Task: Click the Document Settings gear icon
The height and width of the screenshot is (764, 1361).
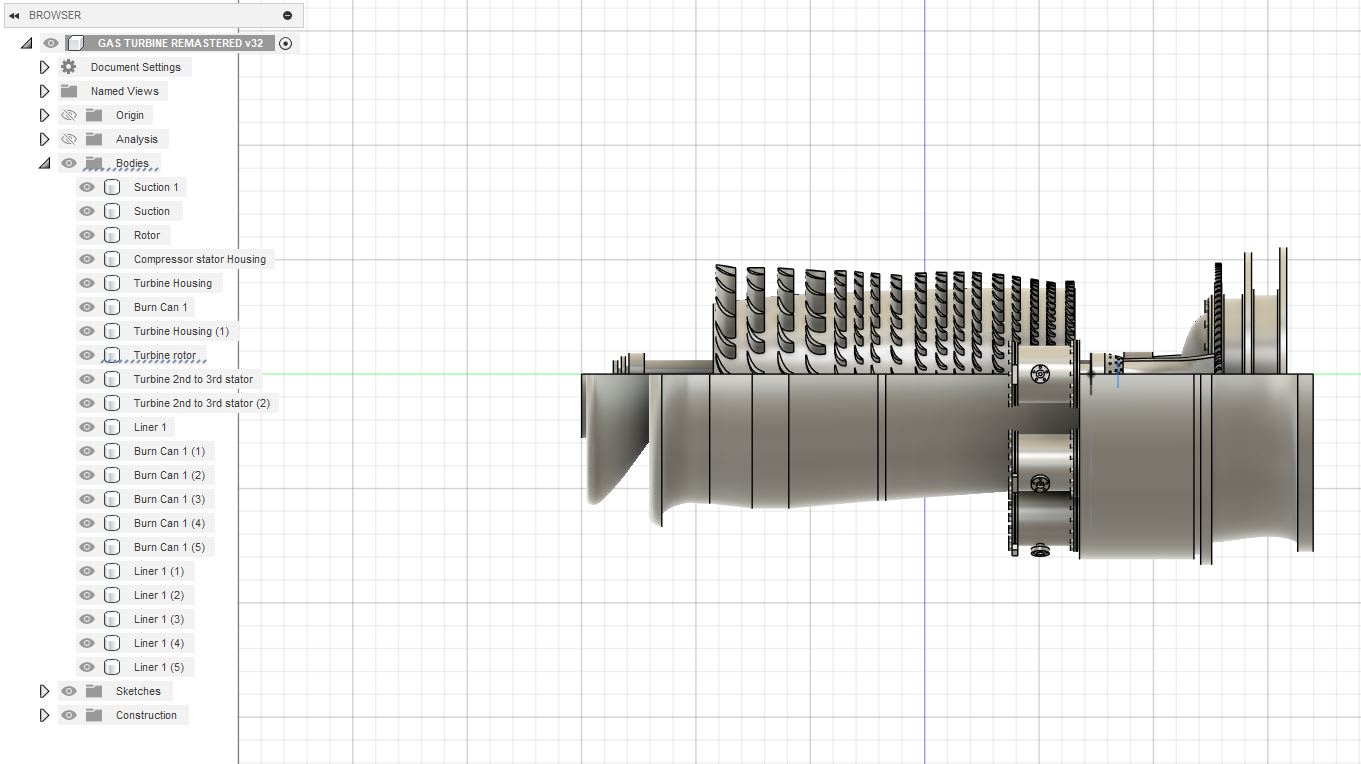Action: [66, 66]
